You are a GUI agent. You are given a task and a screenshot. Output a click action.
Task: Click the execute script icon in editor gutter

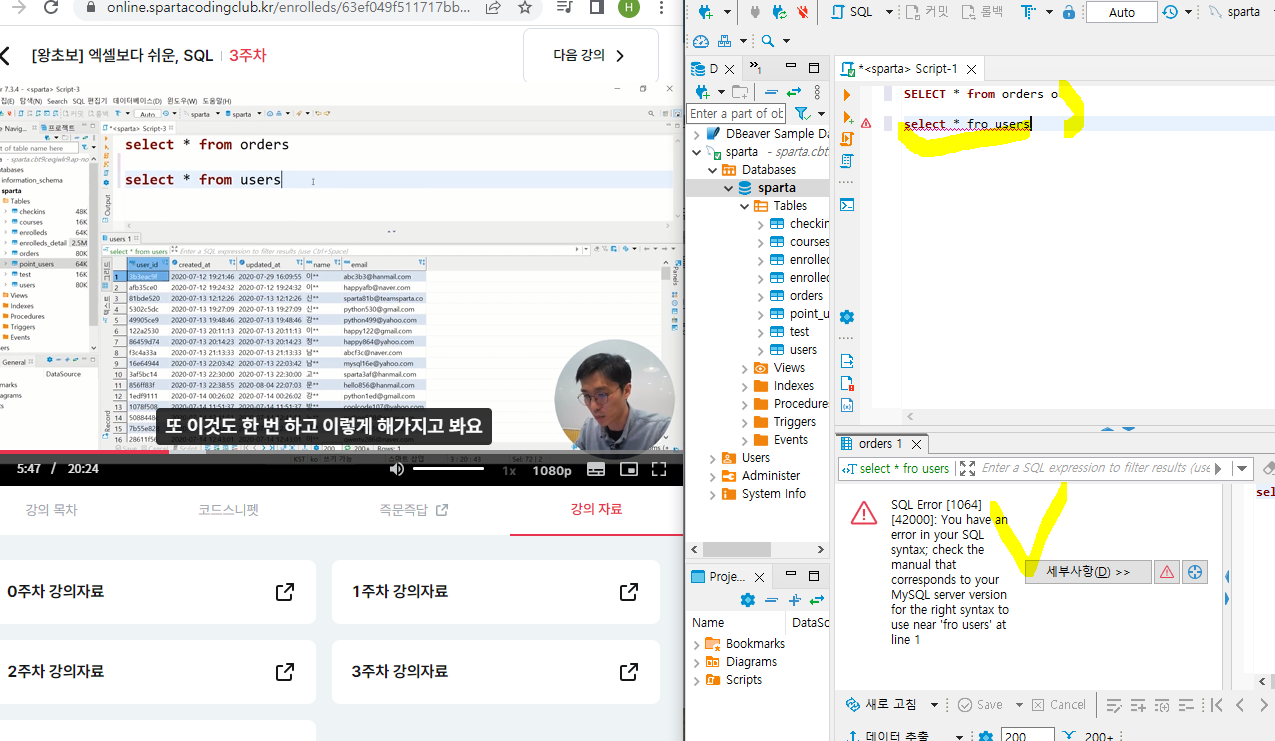(847, 140)
